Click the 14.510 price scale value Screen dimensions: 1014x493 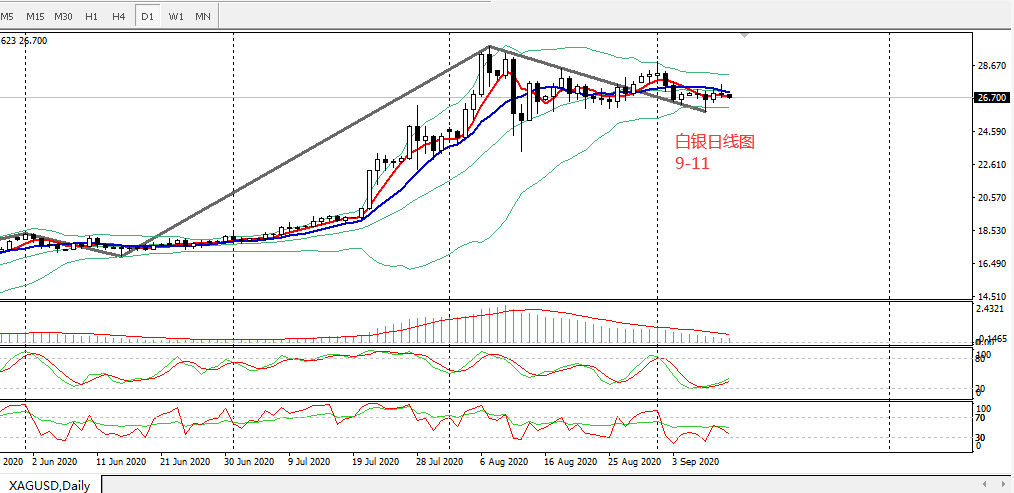(x=993, y=296)
